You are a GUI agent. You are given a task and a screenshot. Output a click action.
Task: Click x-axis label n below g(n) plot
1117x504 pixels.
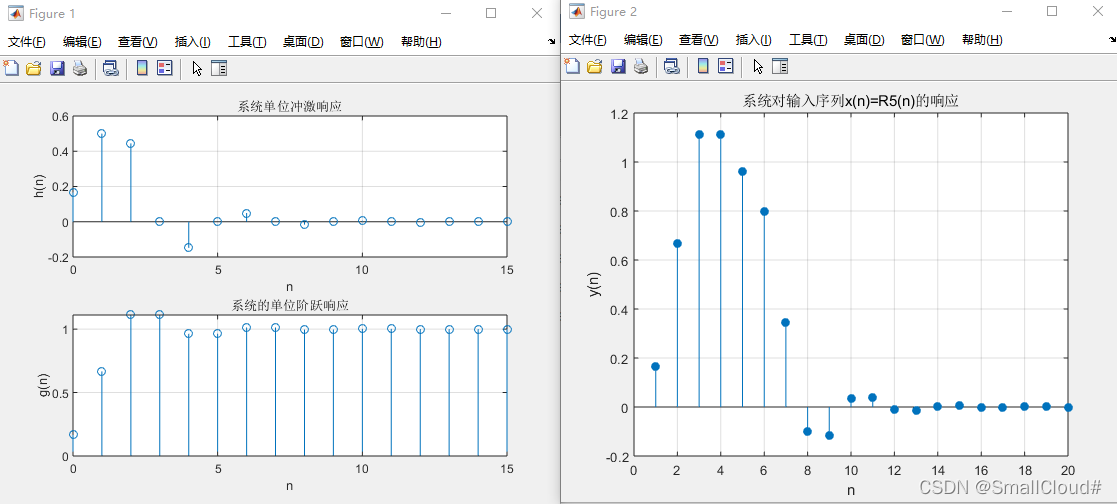[x=289, y=485]
